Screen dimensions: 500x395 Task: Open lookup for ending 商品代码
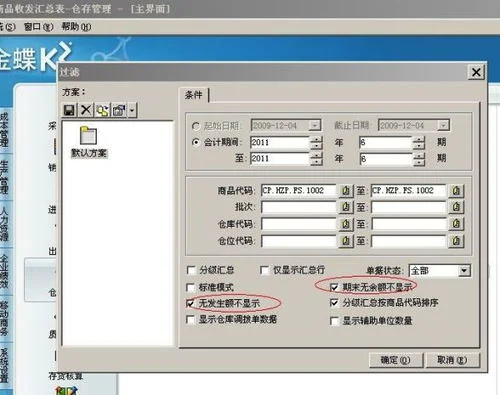coord(456,191)
